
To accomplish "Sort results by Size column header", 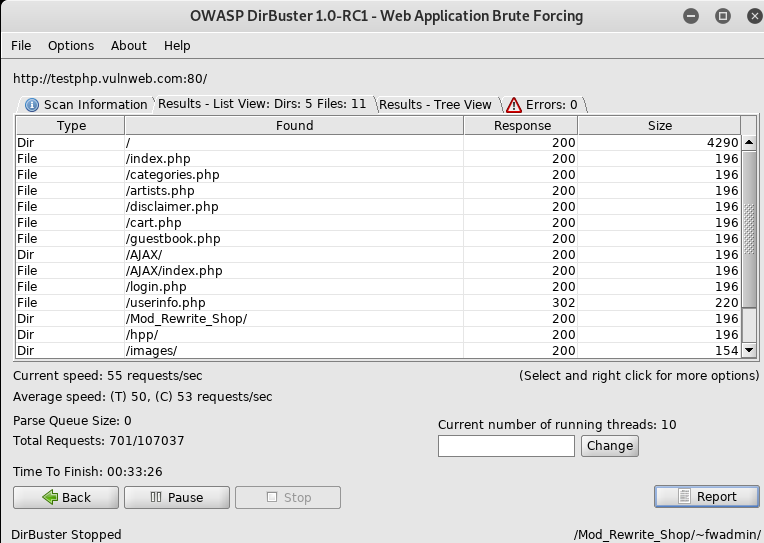I will click(660, 125).
